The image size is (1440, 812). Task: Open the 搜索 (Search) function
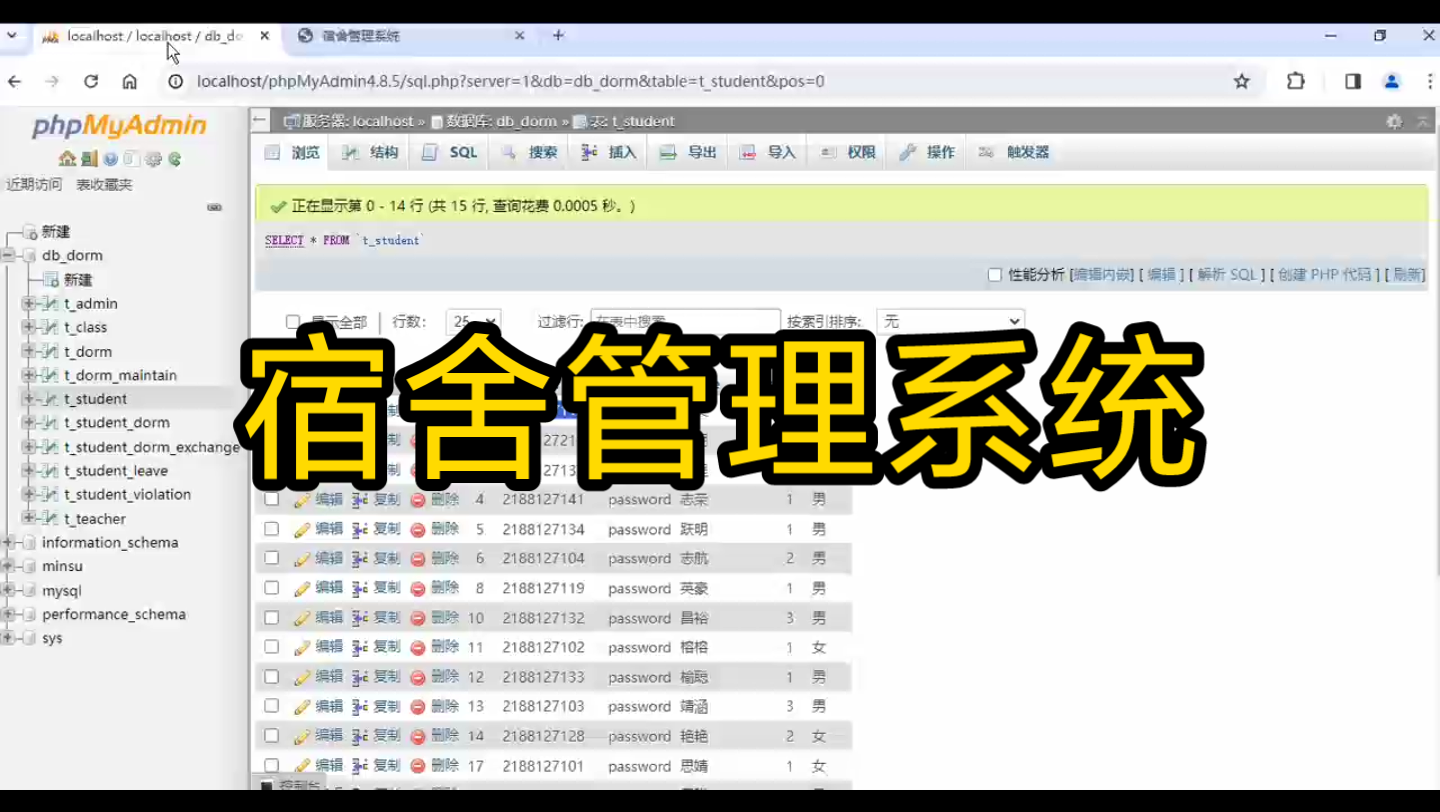pos(527,151)
